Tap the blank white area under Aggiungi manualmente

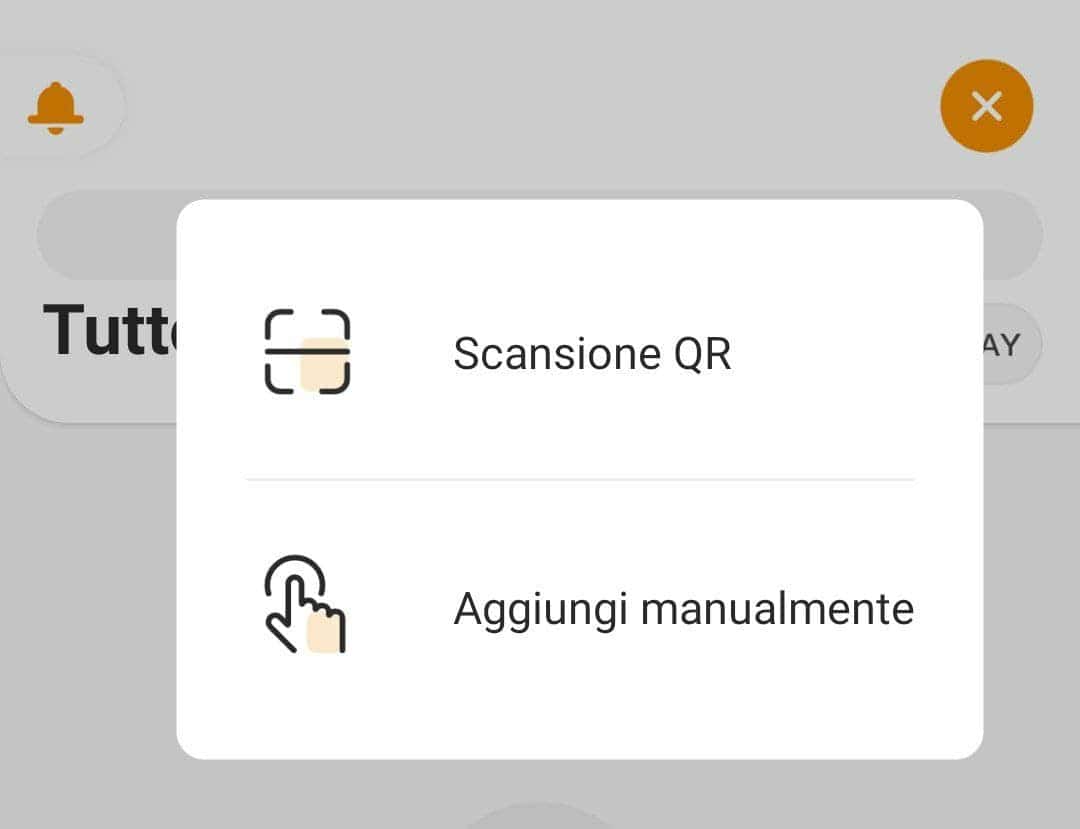coord(580,702)
